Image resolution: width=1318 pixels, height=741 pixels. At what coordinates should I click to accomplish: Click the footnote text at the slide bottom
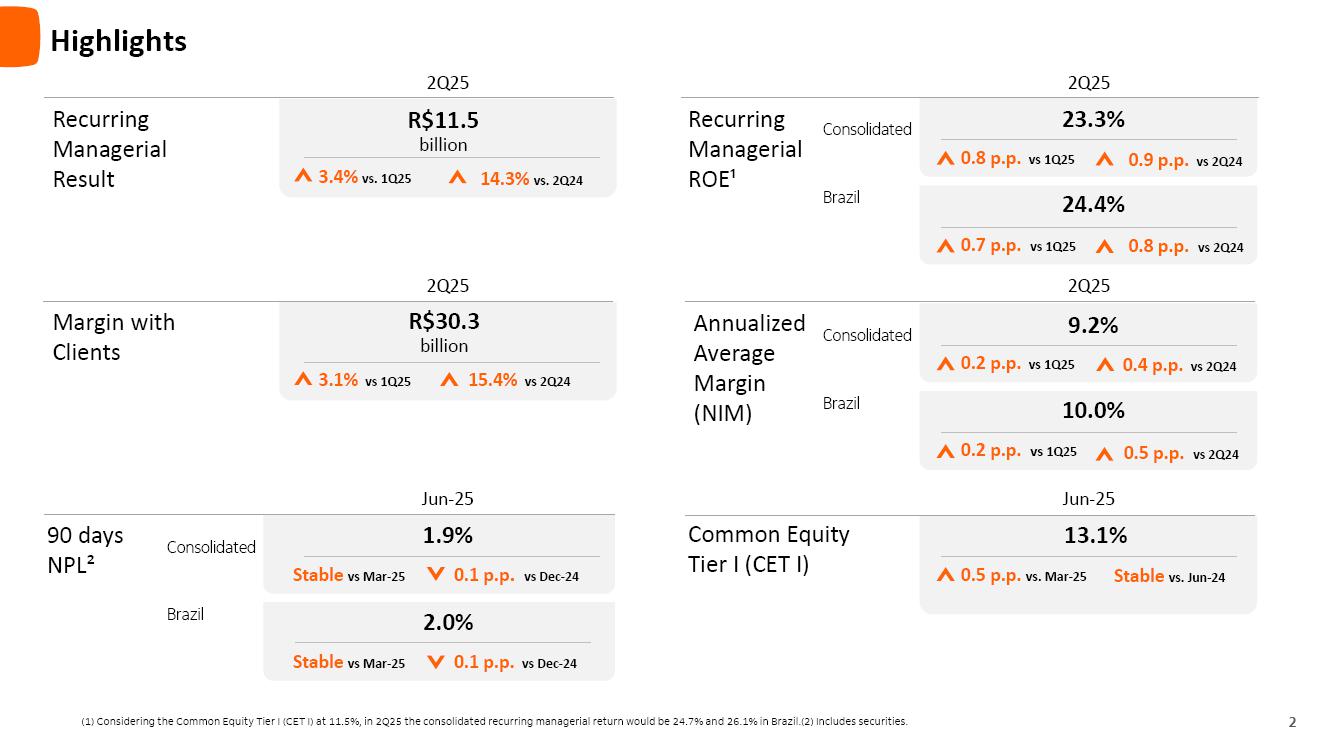494,721
